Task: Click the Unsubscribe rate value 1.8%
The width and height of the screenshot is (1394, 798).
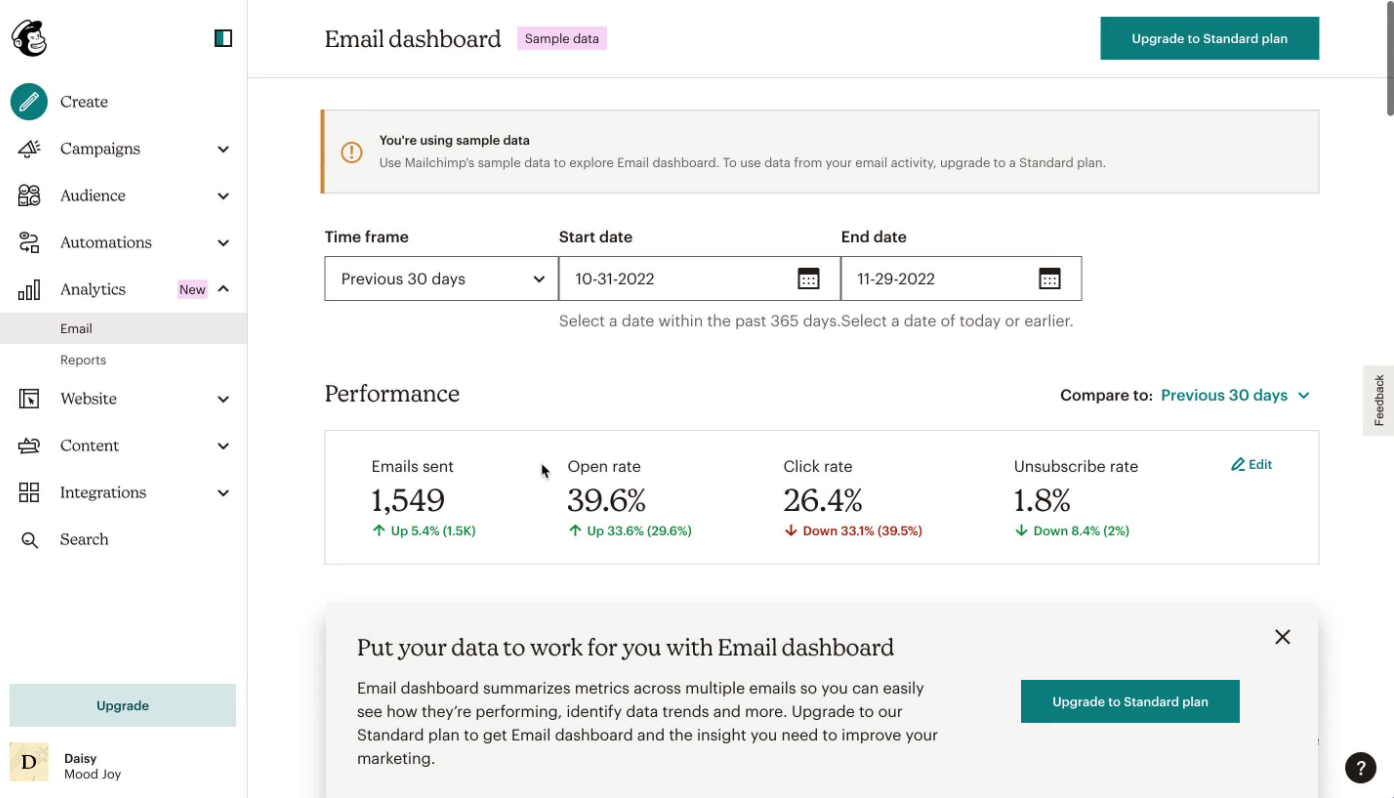Action: [1042, 500]
